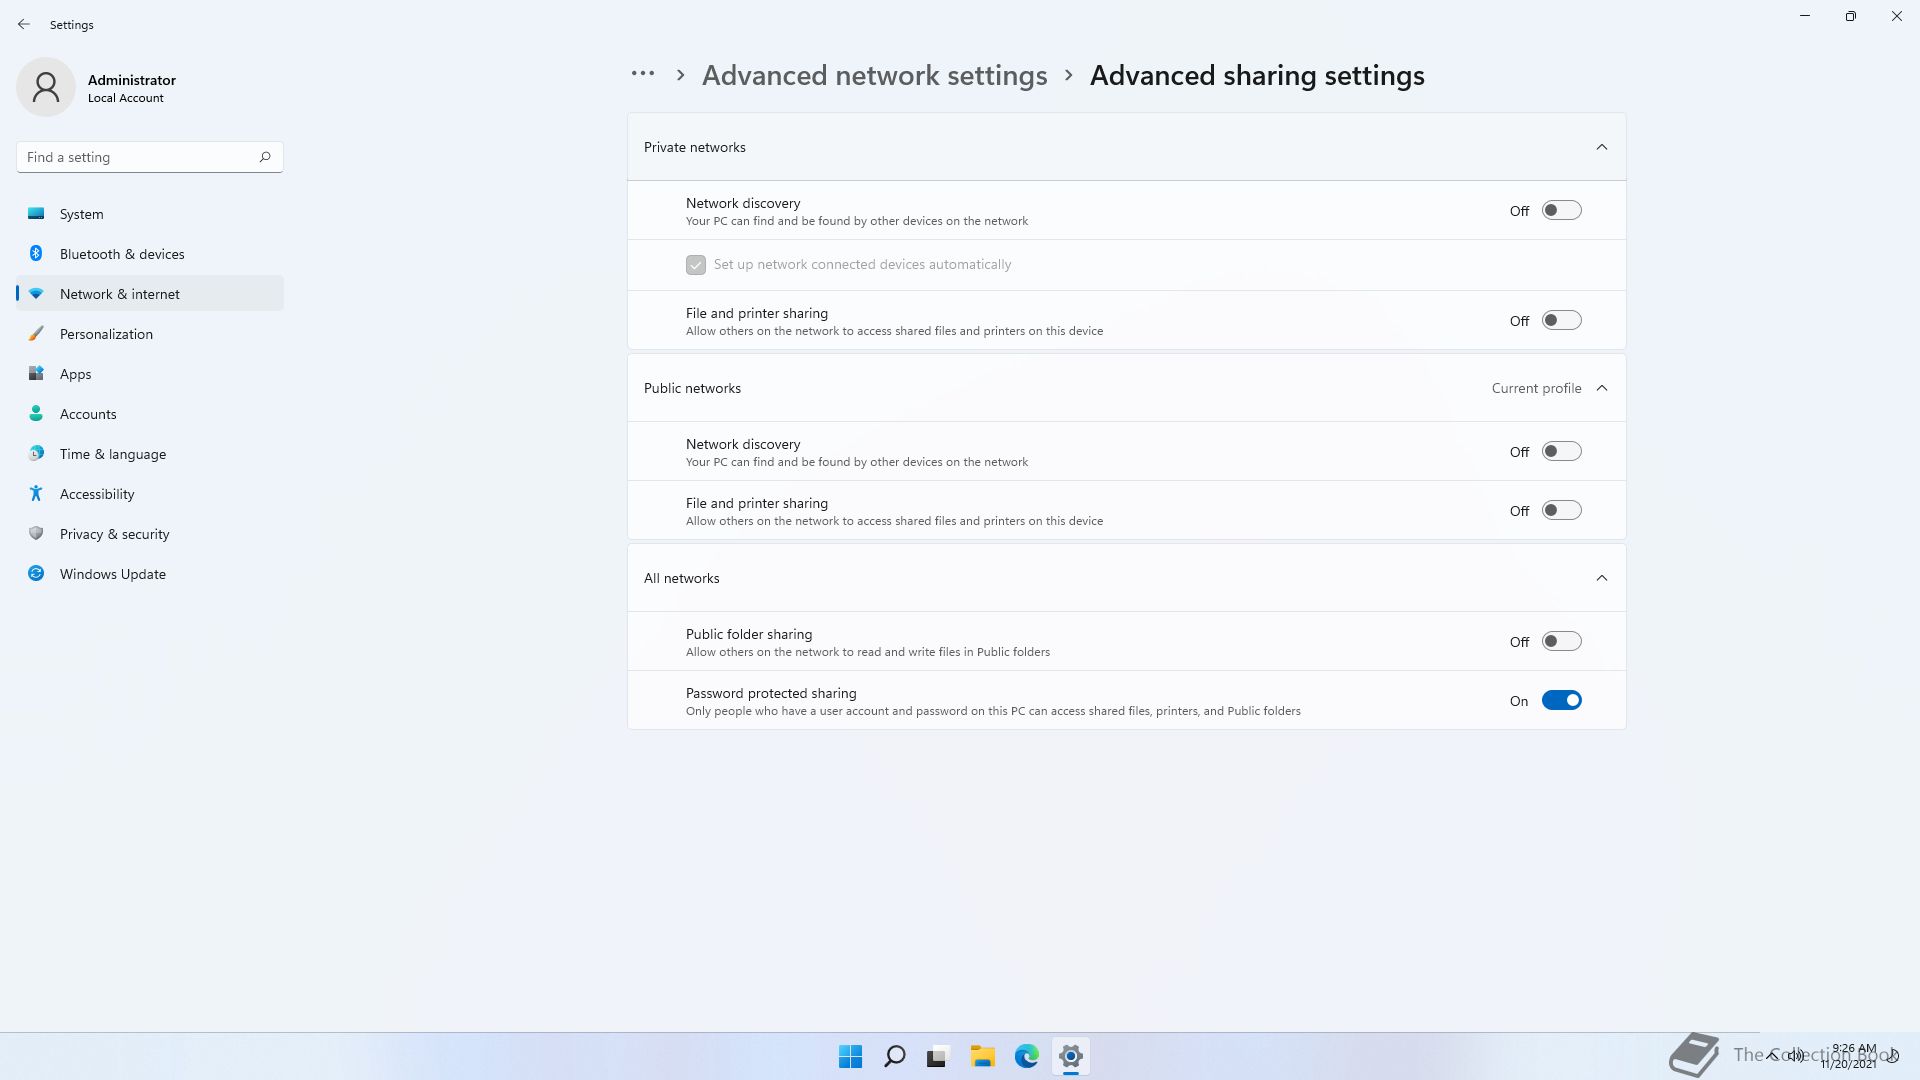
Task: Open breadcrumb ellipsis for hidden path
Action: point(643,74)
